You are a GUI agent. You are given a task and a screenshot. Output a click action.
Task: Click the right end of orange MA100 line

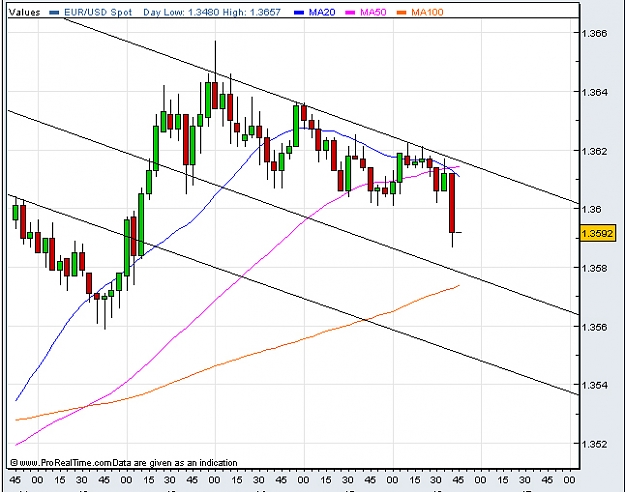pyautogui.click(x=459, y=285)
